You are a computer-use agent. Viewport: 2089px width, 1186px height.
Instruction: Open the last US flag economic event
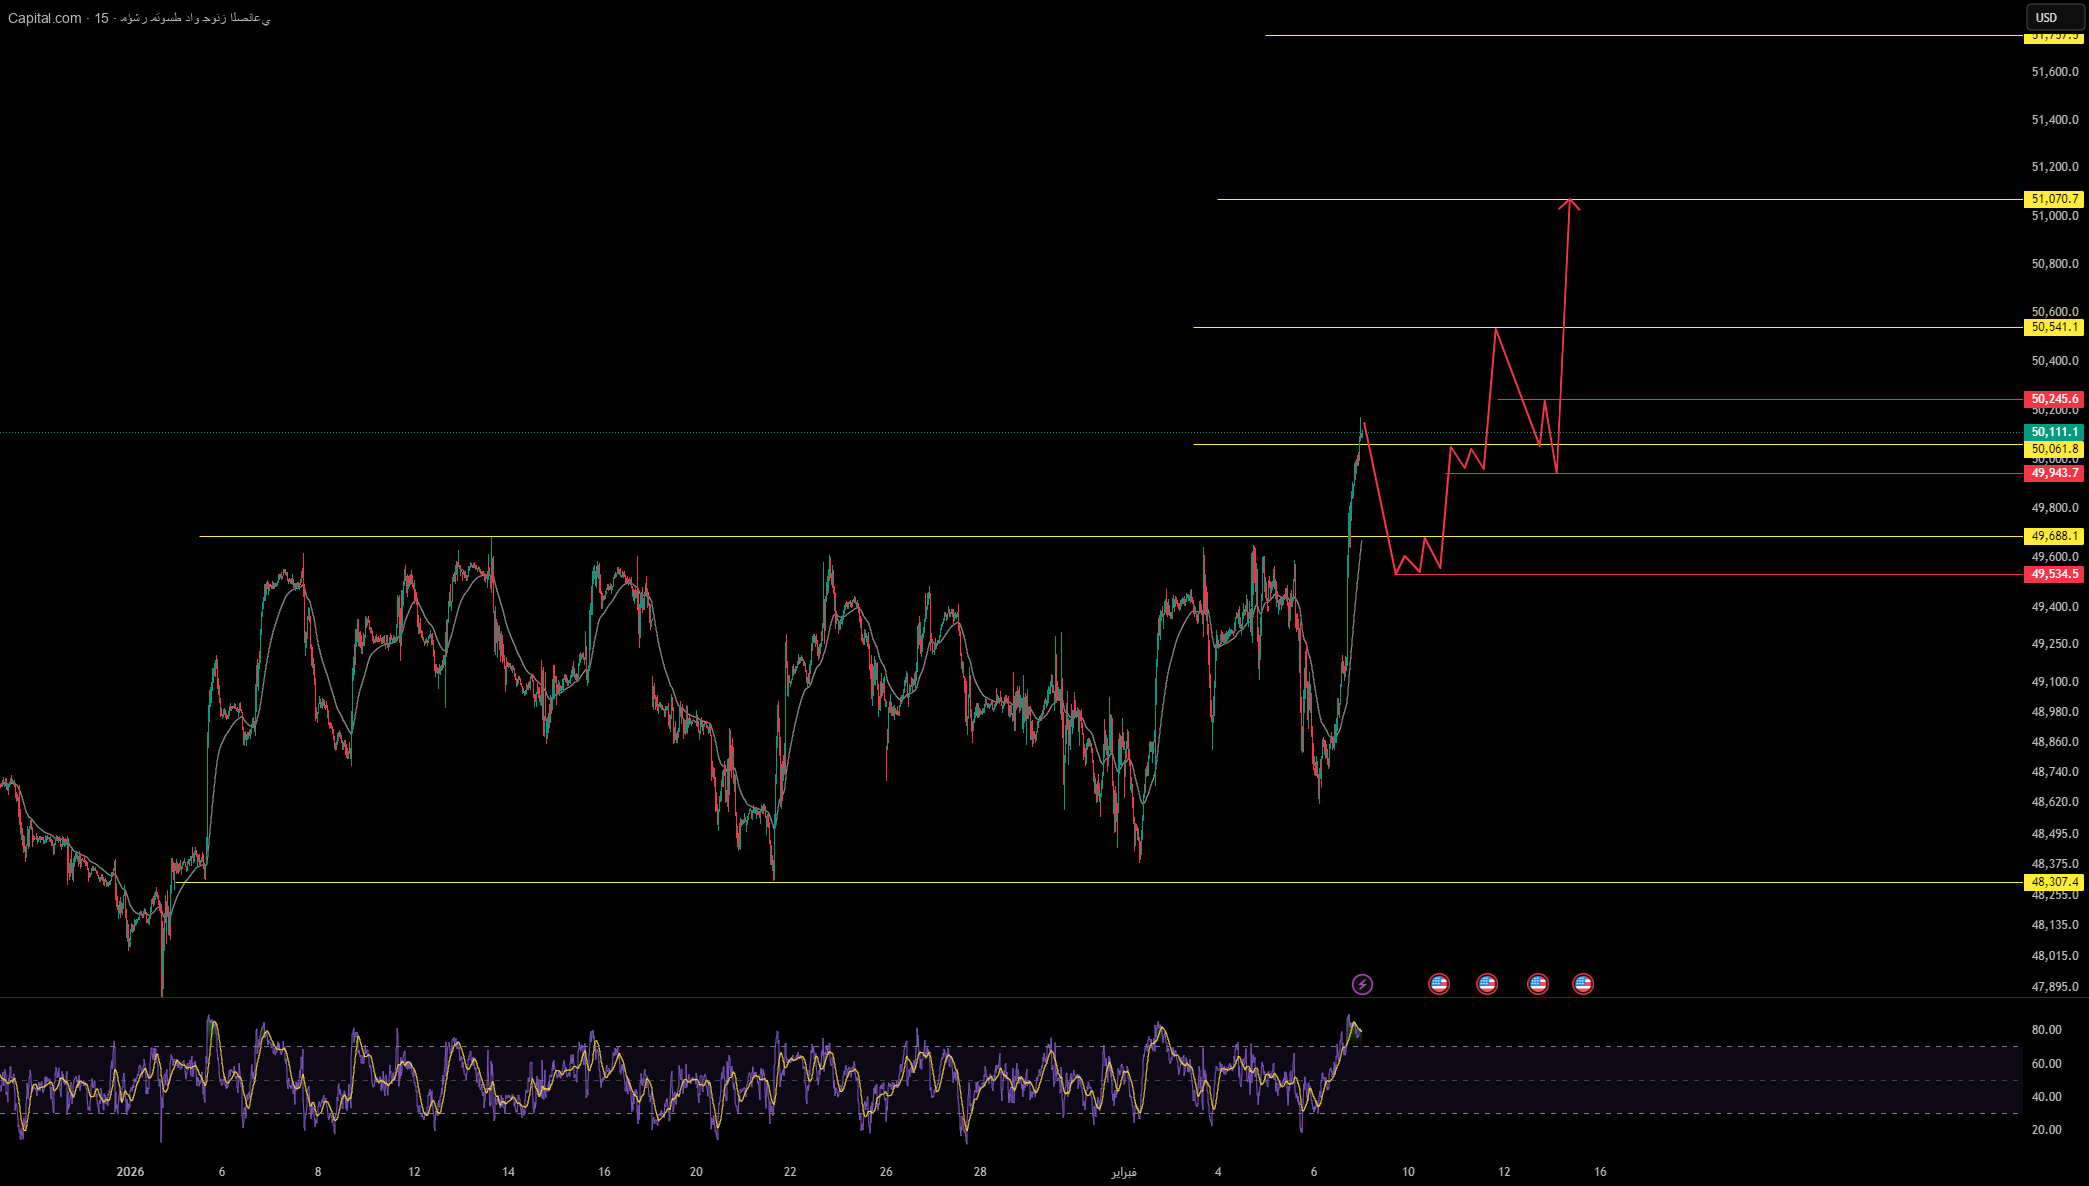pos(1583,985)
